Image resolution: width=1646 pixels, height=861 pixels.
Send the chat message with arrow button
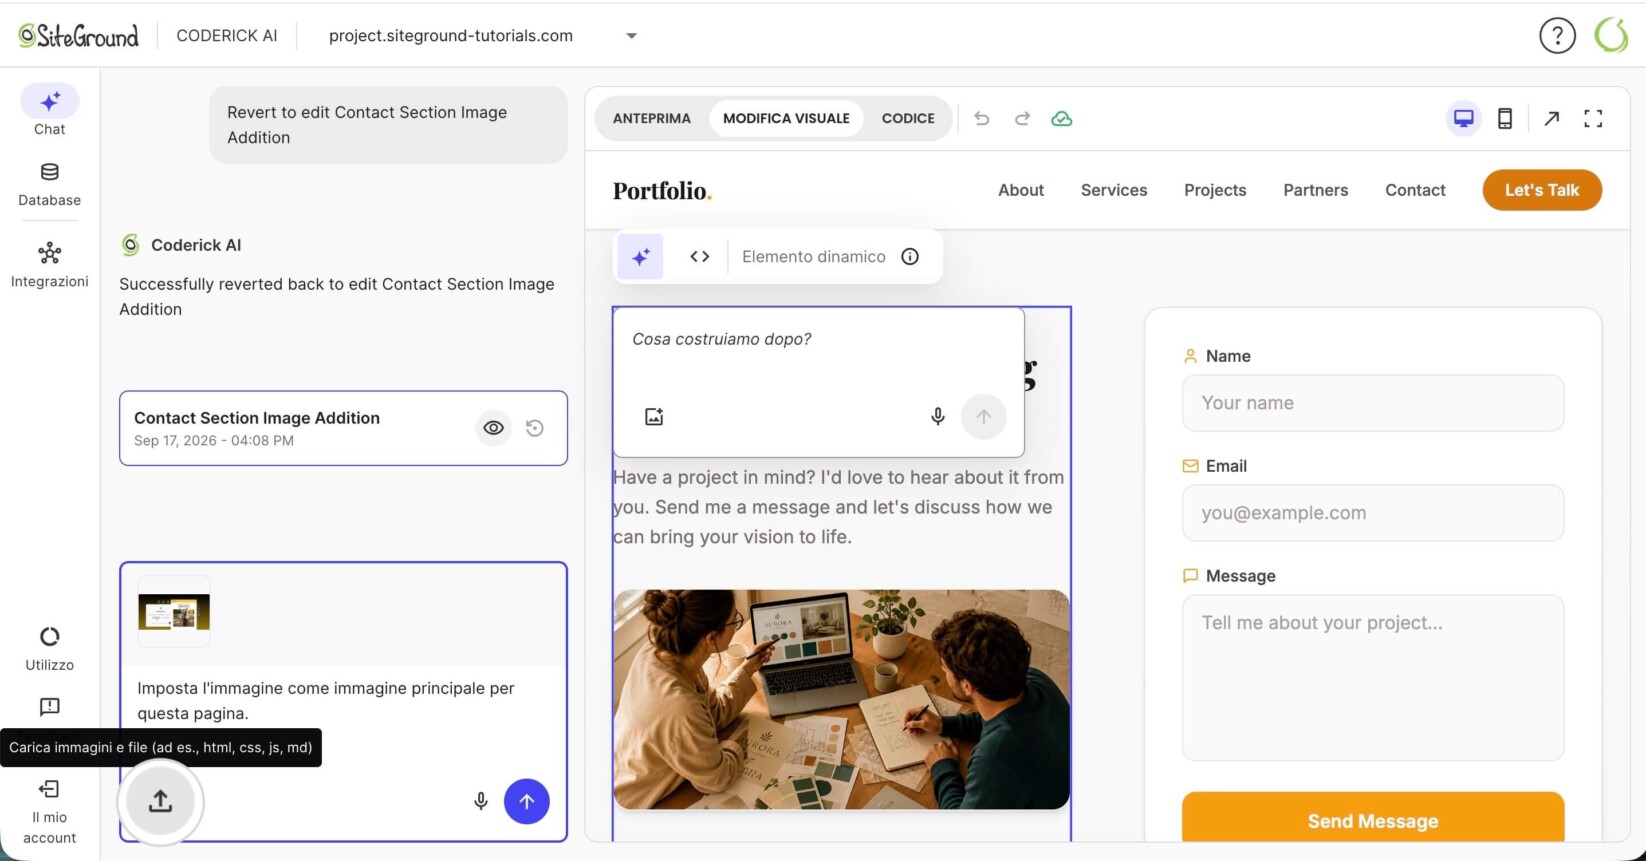[527, 801]
